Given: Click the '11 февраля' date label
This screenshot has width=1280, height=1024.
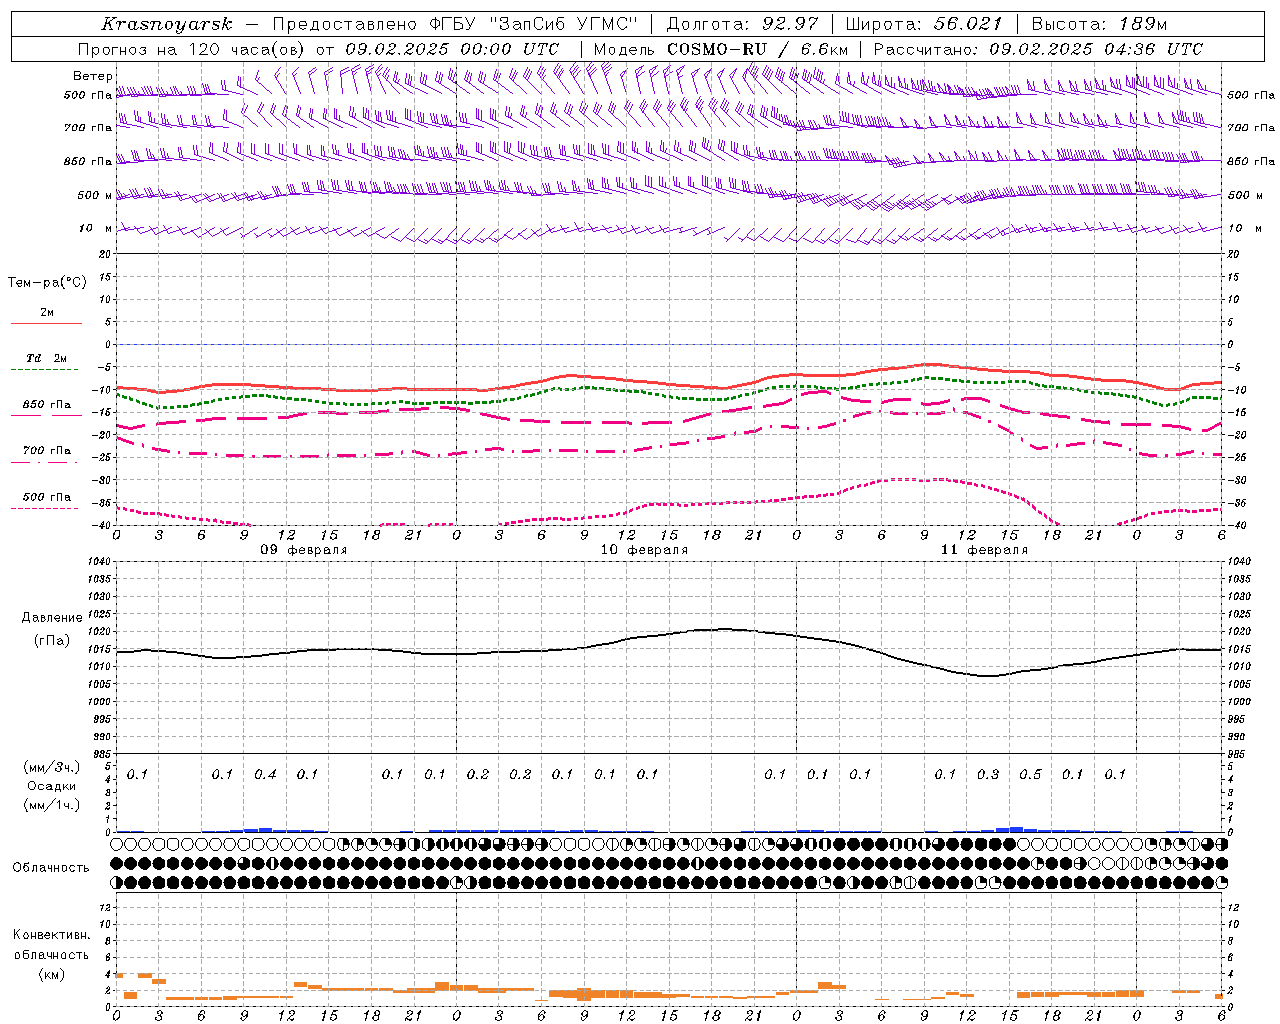Looking at the screenshot, I should (x=984, y=550).
